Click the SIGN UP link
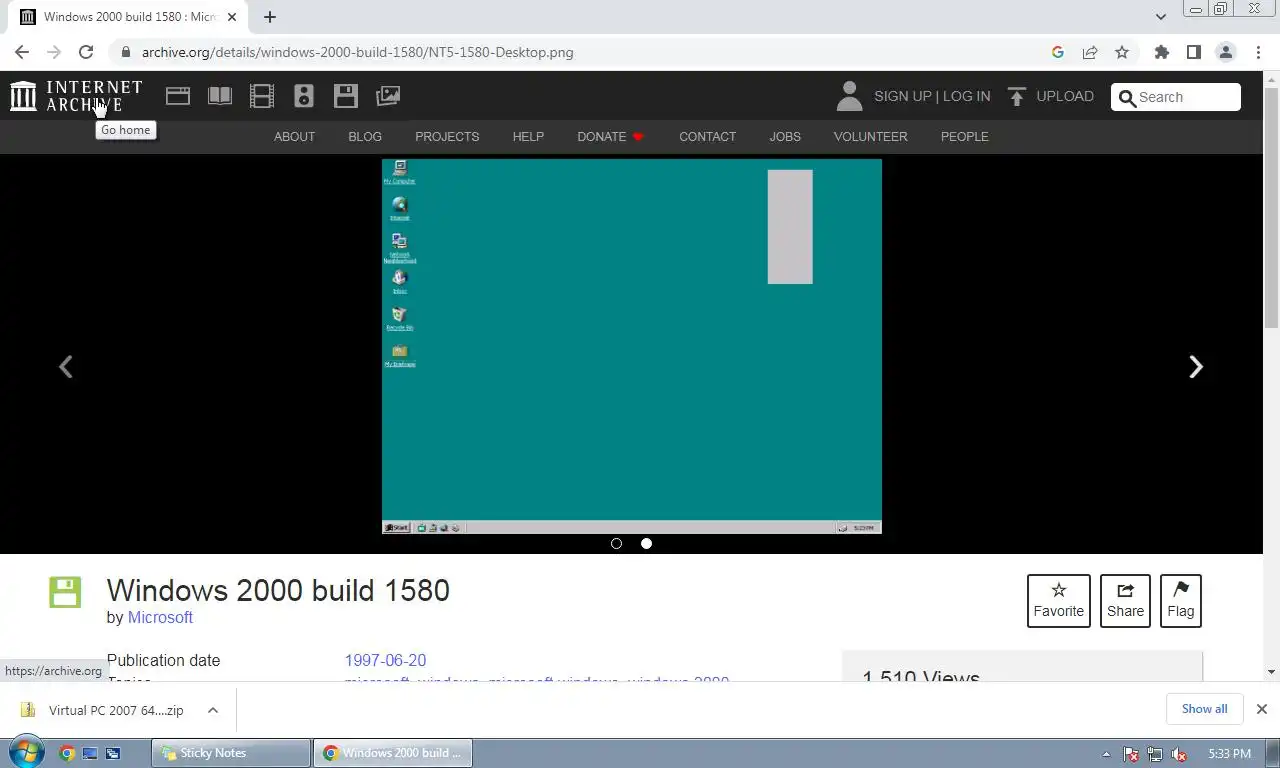 pos(902,96)
